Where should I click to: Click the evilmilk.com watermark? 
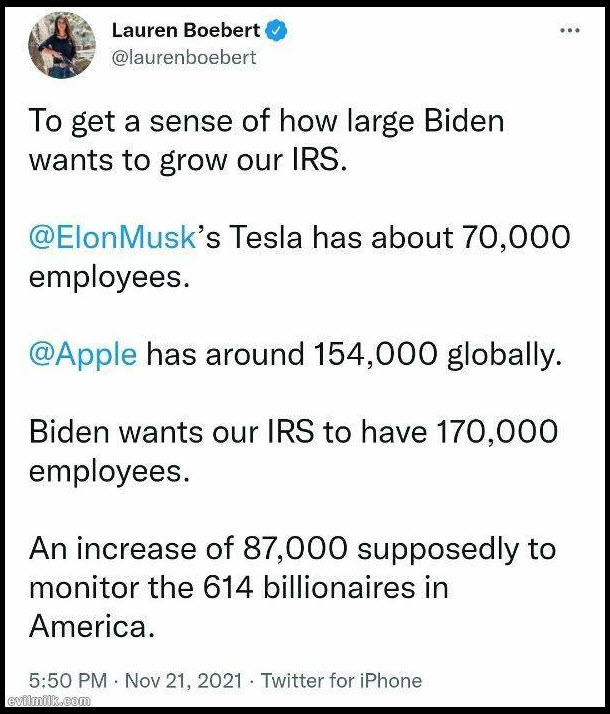pyautogui.click(x=49, y=701)
